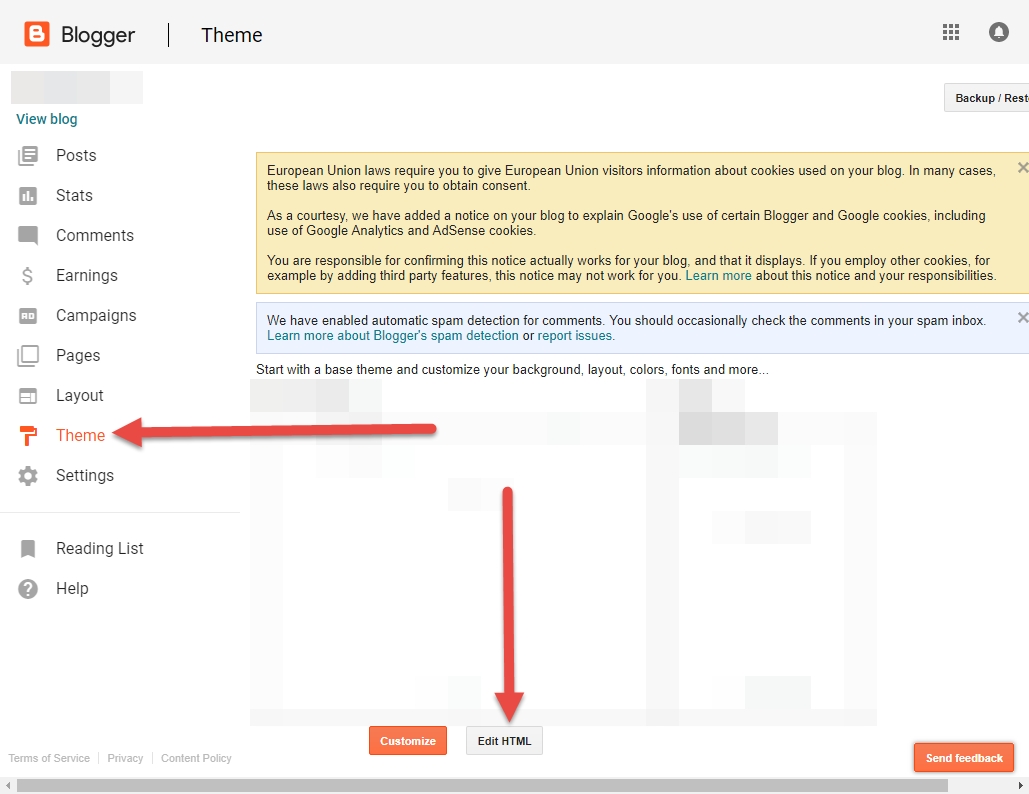1029x794 pixels.
Task: Open the Privacy footer link
Action: [x=125, y=759]
